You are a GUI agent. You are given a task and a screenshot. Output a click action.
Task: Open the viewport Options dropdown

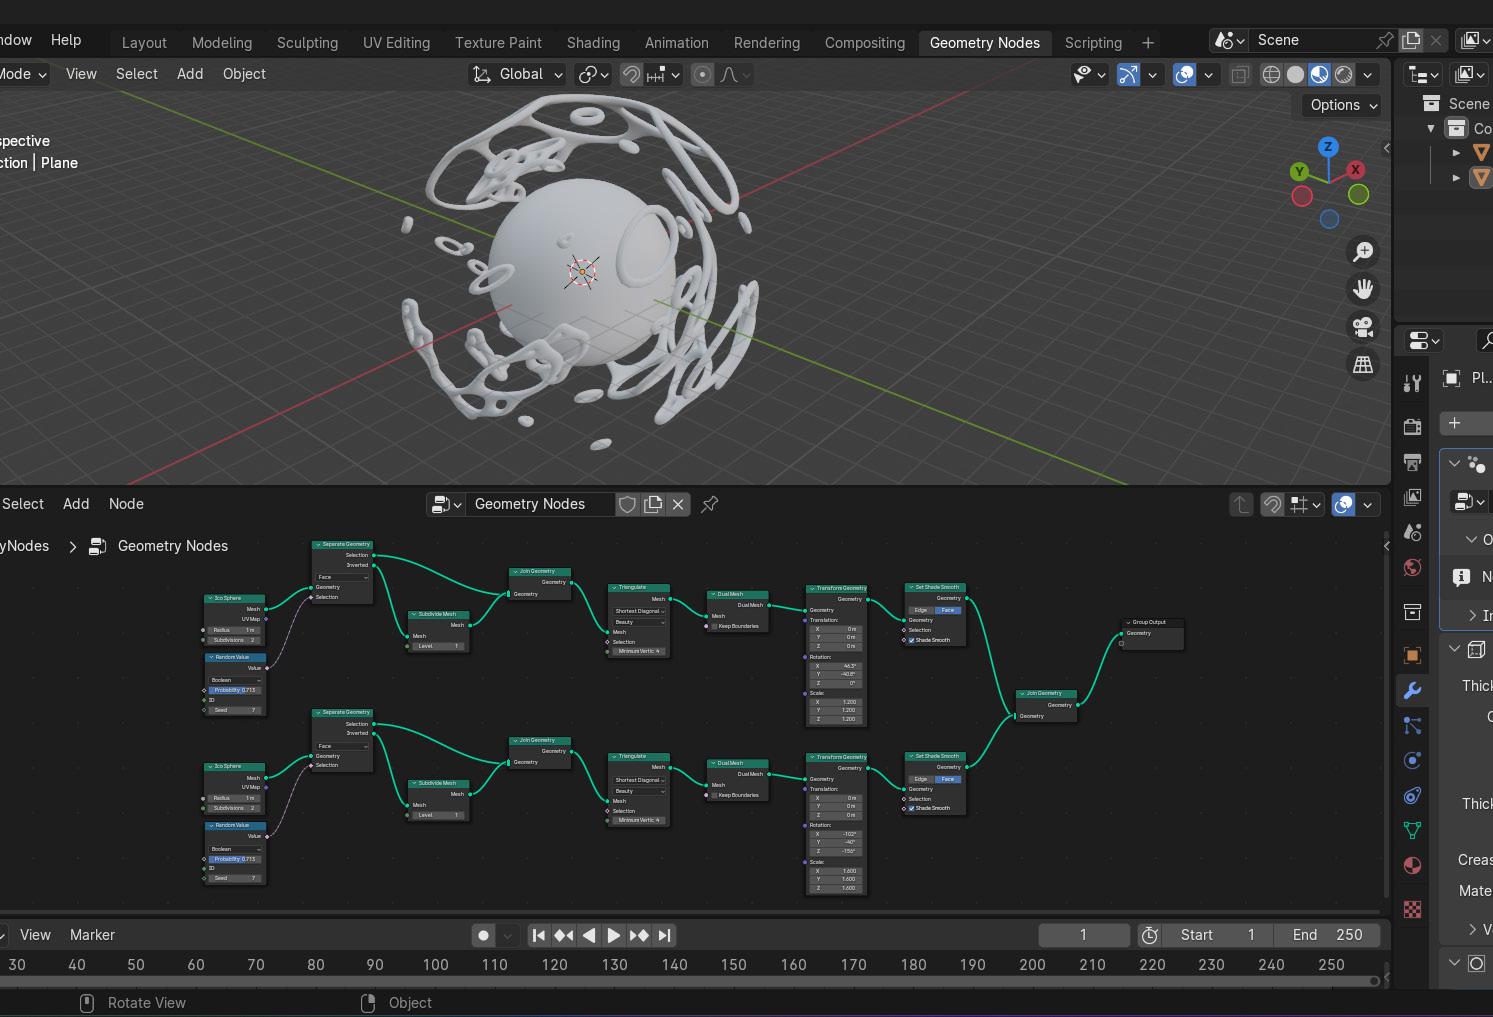click(1344, 105)
